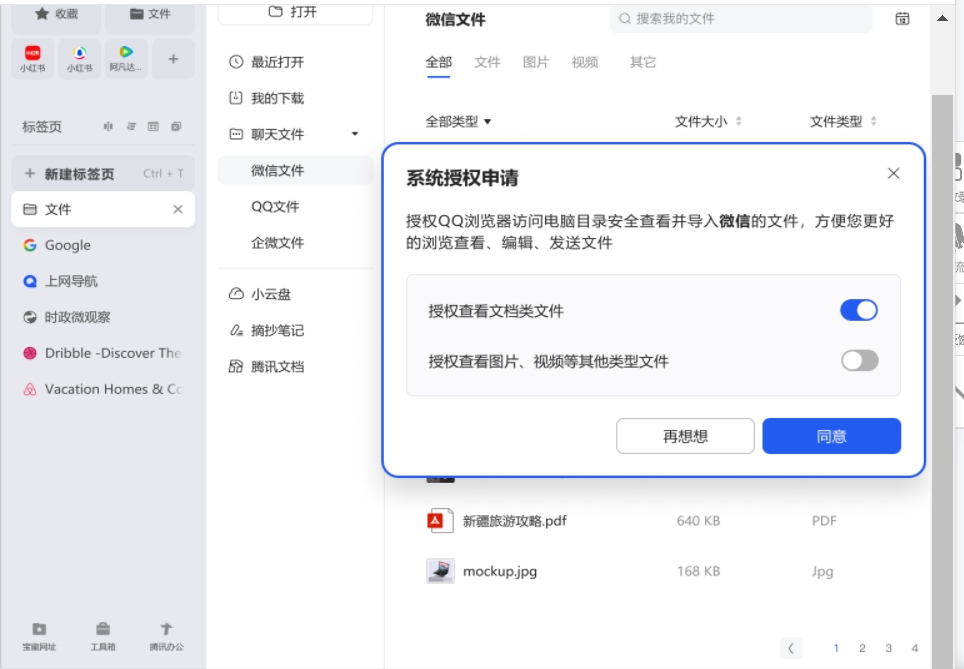
Task: Click the cloud icon beside 小云盘
Action: coord(236,294)
